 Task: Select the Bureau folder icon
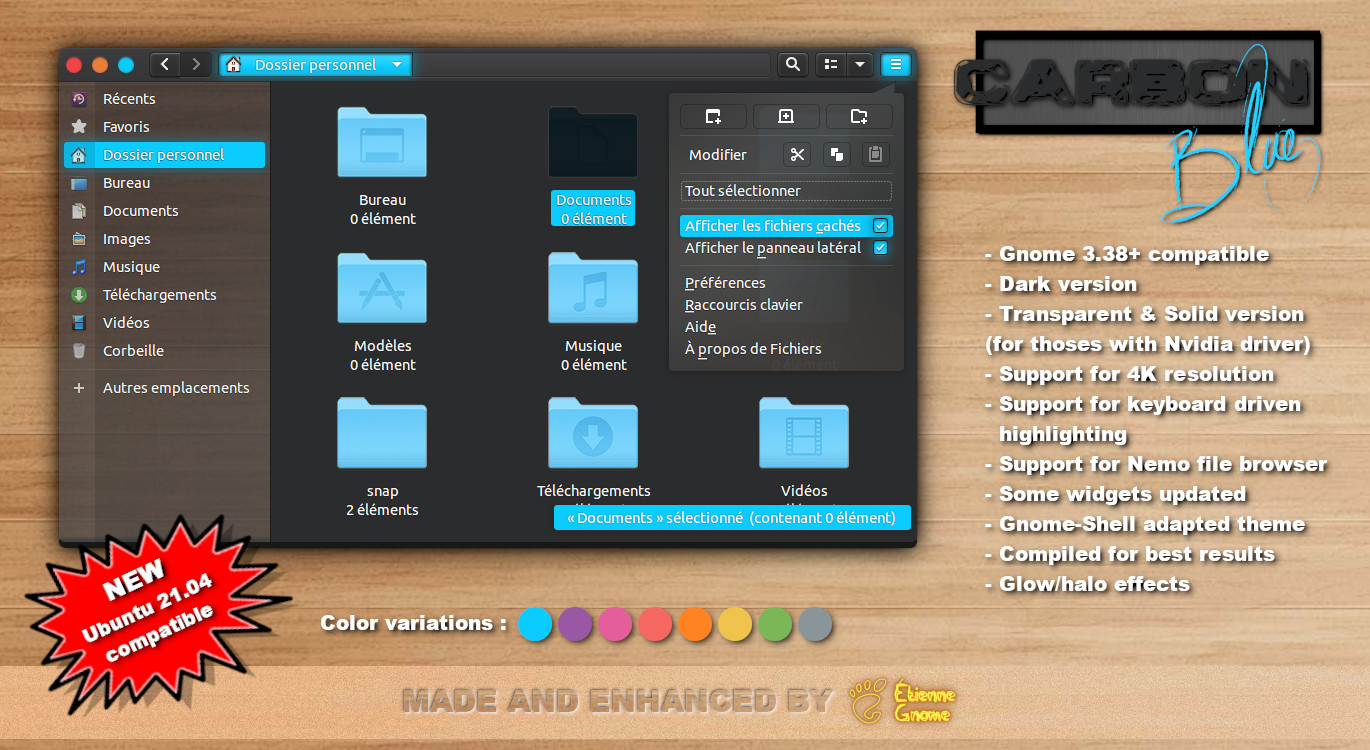tap(382, 142)
